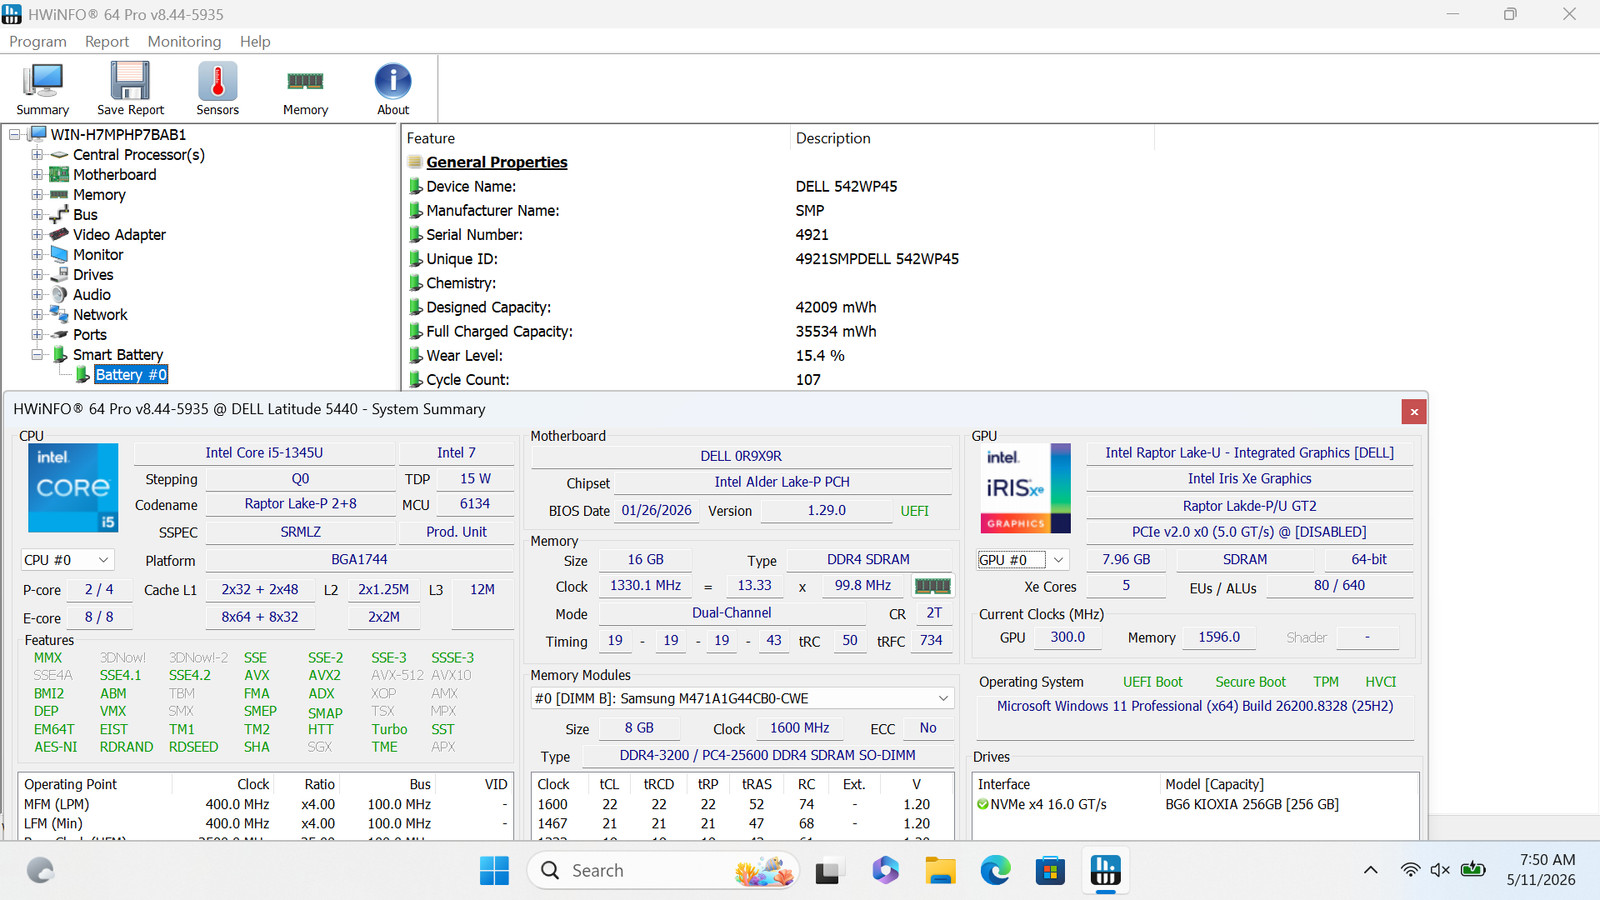Click Intel Core i5-1345U name field
The height and width of the screenshot is (900, 1600).
click(264, 453)
